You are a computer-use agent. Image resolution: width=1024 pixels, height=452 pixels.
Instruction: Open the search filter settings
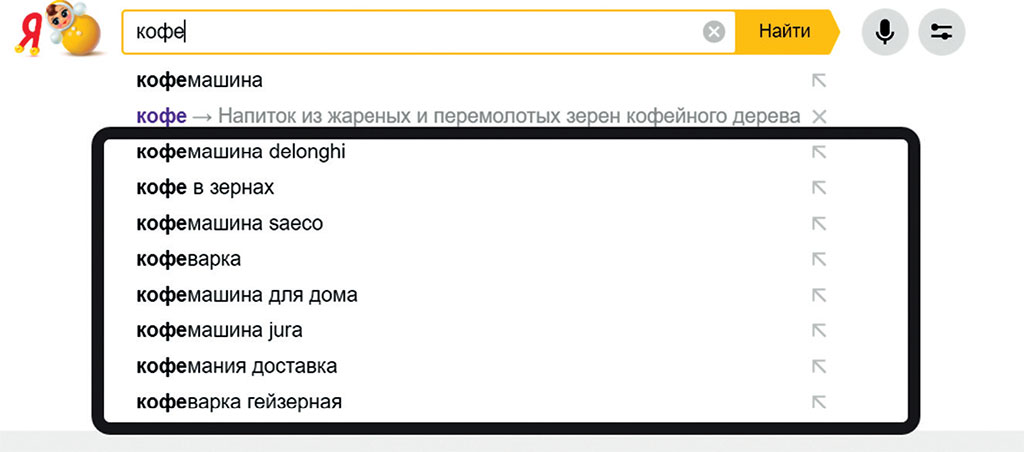click(941, 32)
